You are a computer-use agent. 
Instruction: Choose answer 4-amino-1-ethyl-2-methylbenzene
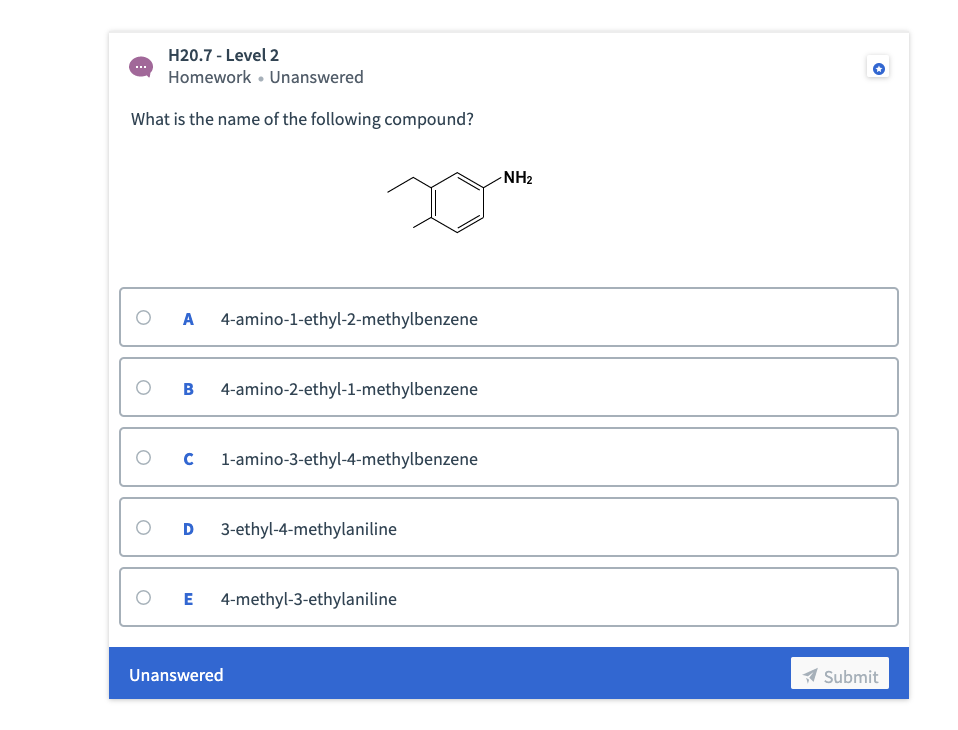pyautogui.click(x=349, y=319)
